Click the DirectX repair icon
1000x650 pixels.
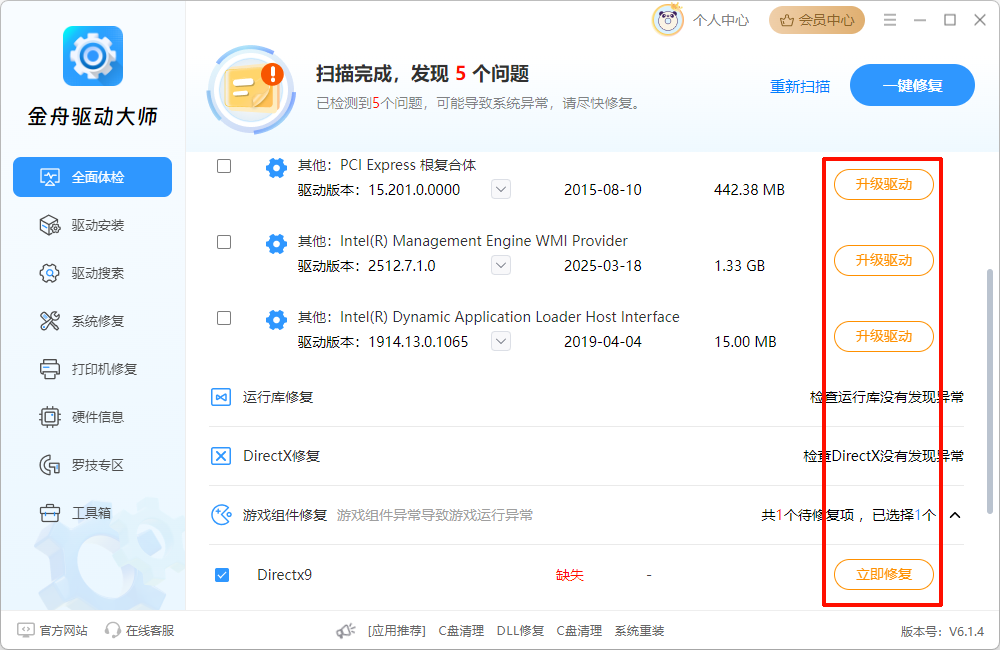[221, 456]
